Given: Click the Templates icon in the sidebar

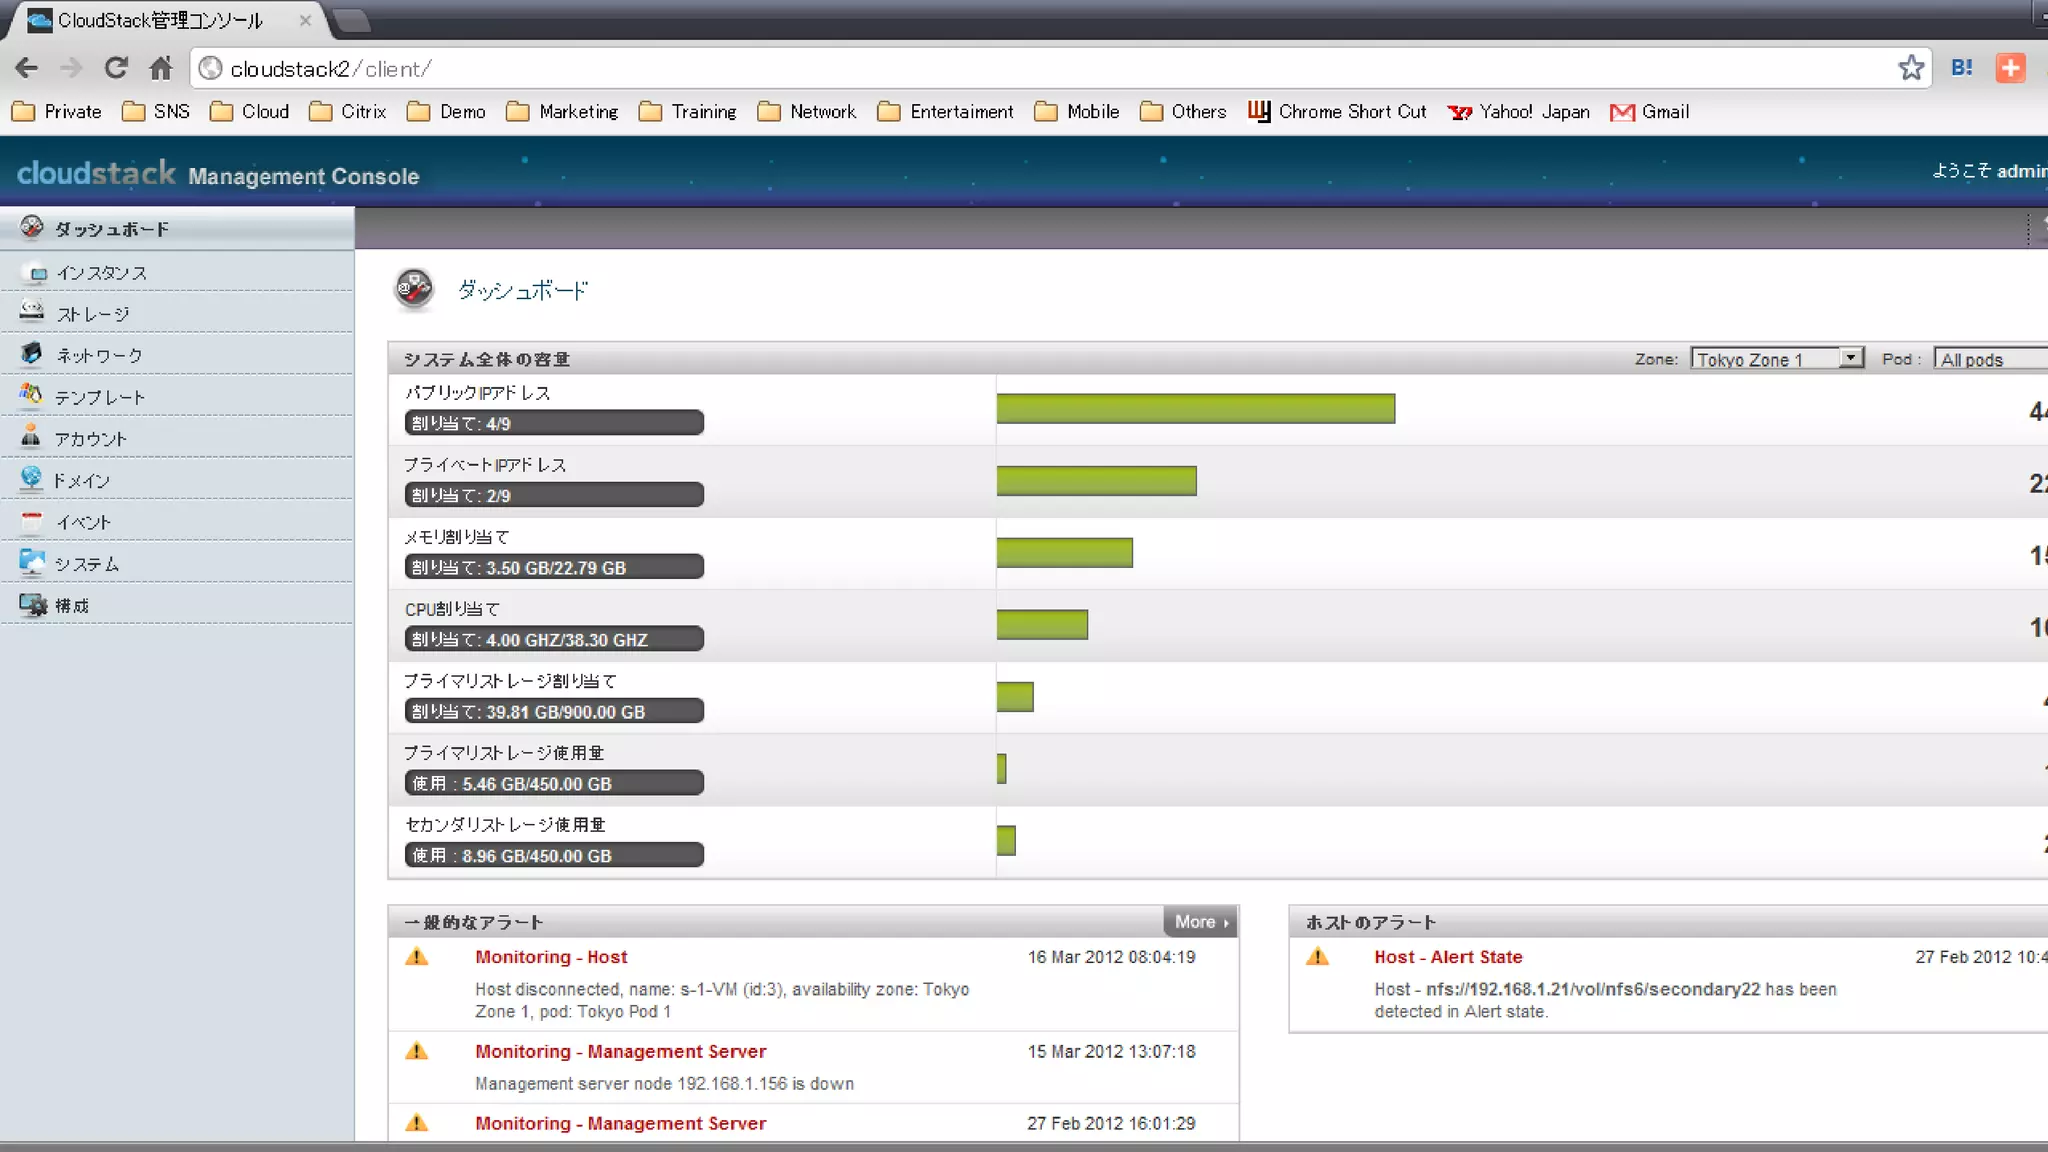Looking at the screenshot, I should tap(32, 395).
